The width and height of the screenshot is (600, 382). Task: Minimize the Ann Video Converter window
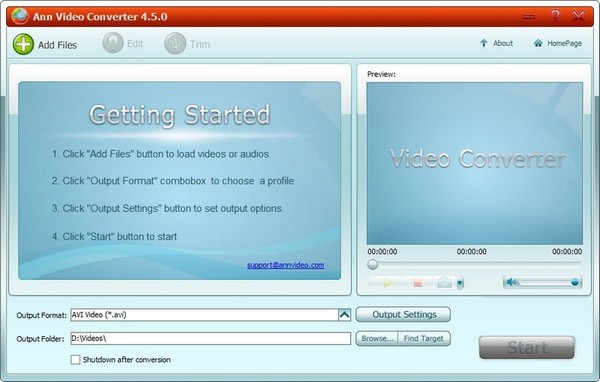[x=529, y=17]
